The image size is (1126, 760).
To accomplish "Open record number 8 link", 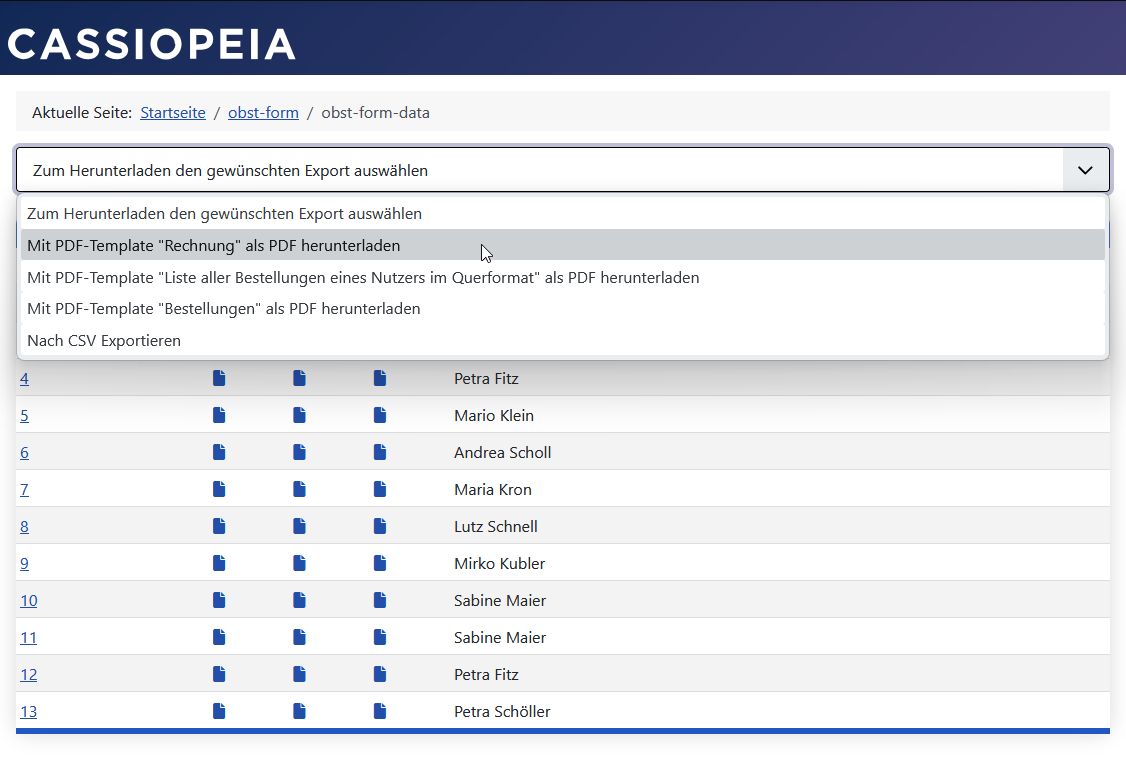I will pos(25,526).
